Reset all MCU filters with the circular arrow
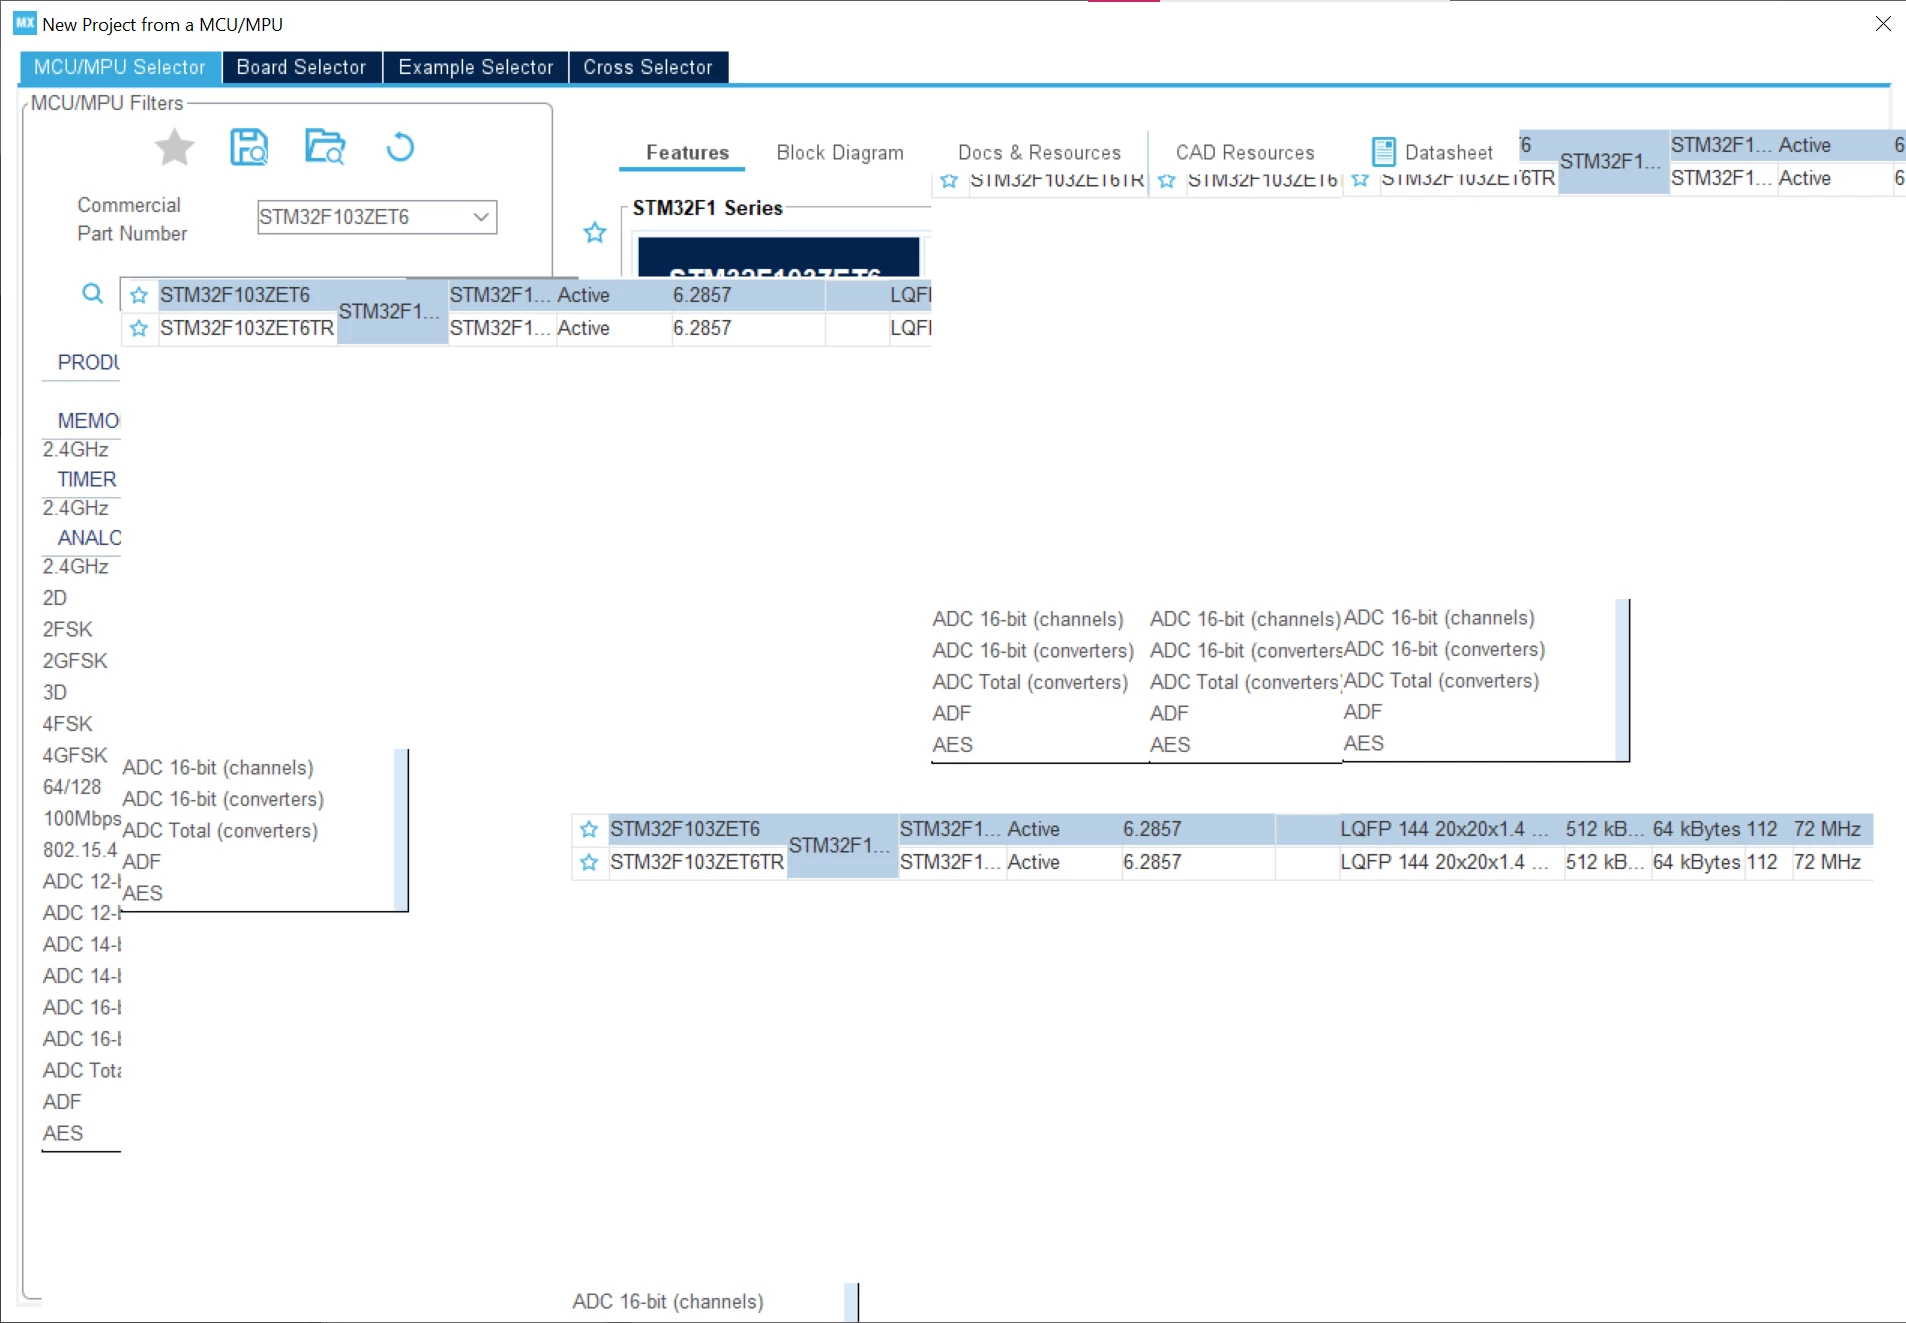This screenshot has height=1323, width=1906. tap(400, 147)
